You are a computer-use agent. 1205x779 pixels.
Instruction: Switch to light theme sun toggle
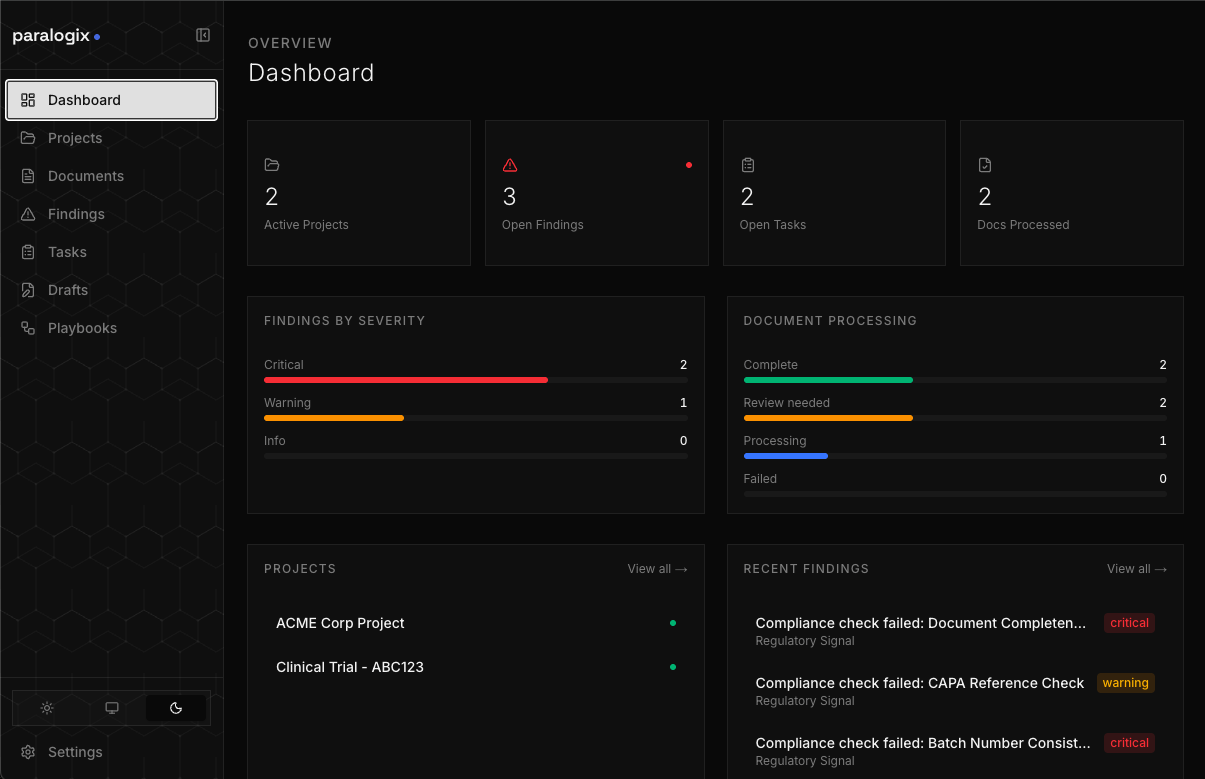point(47,708)
